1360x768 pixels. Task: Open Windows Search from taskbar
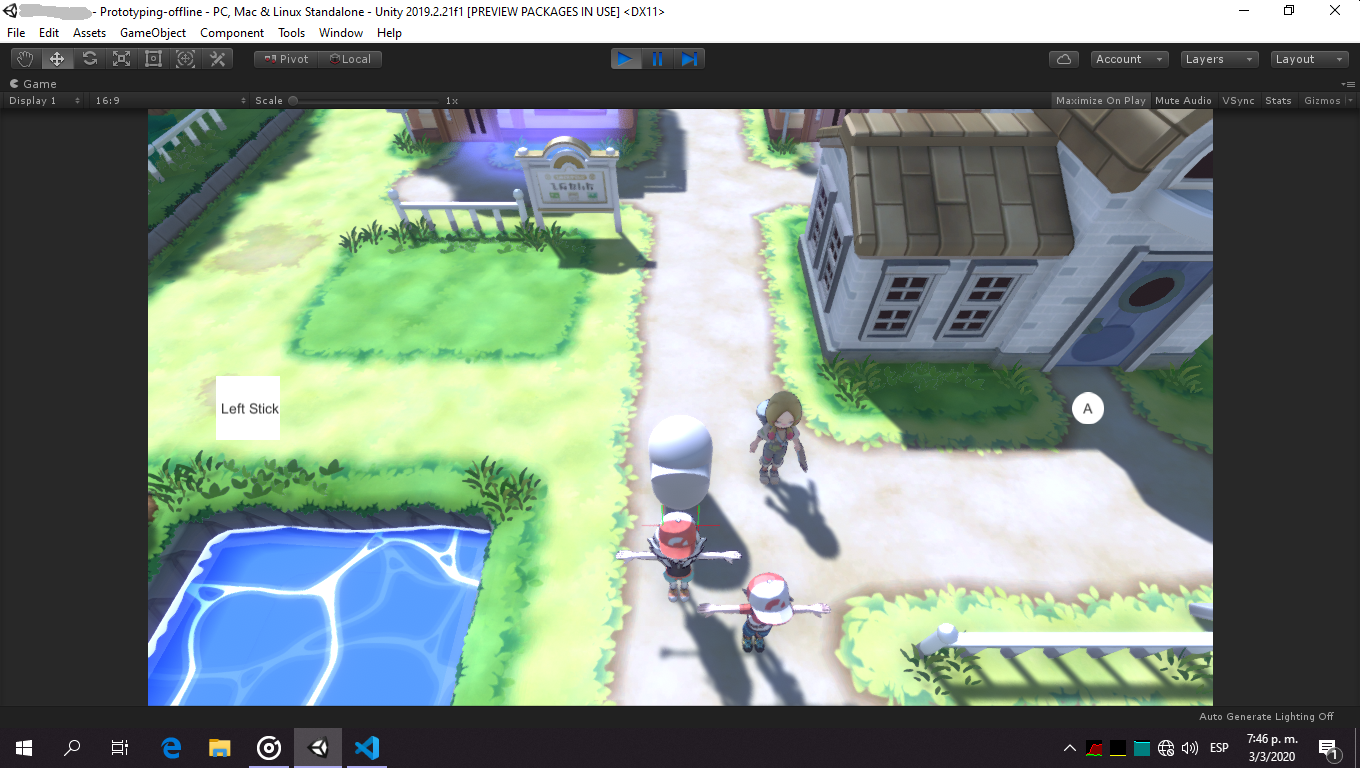pos(72,748)
